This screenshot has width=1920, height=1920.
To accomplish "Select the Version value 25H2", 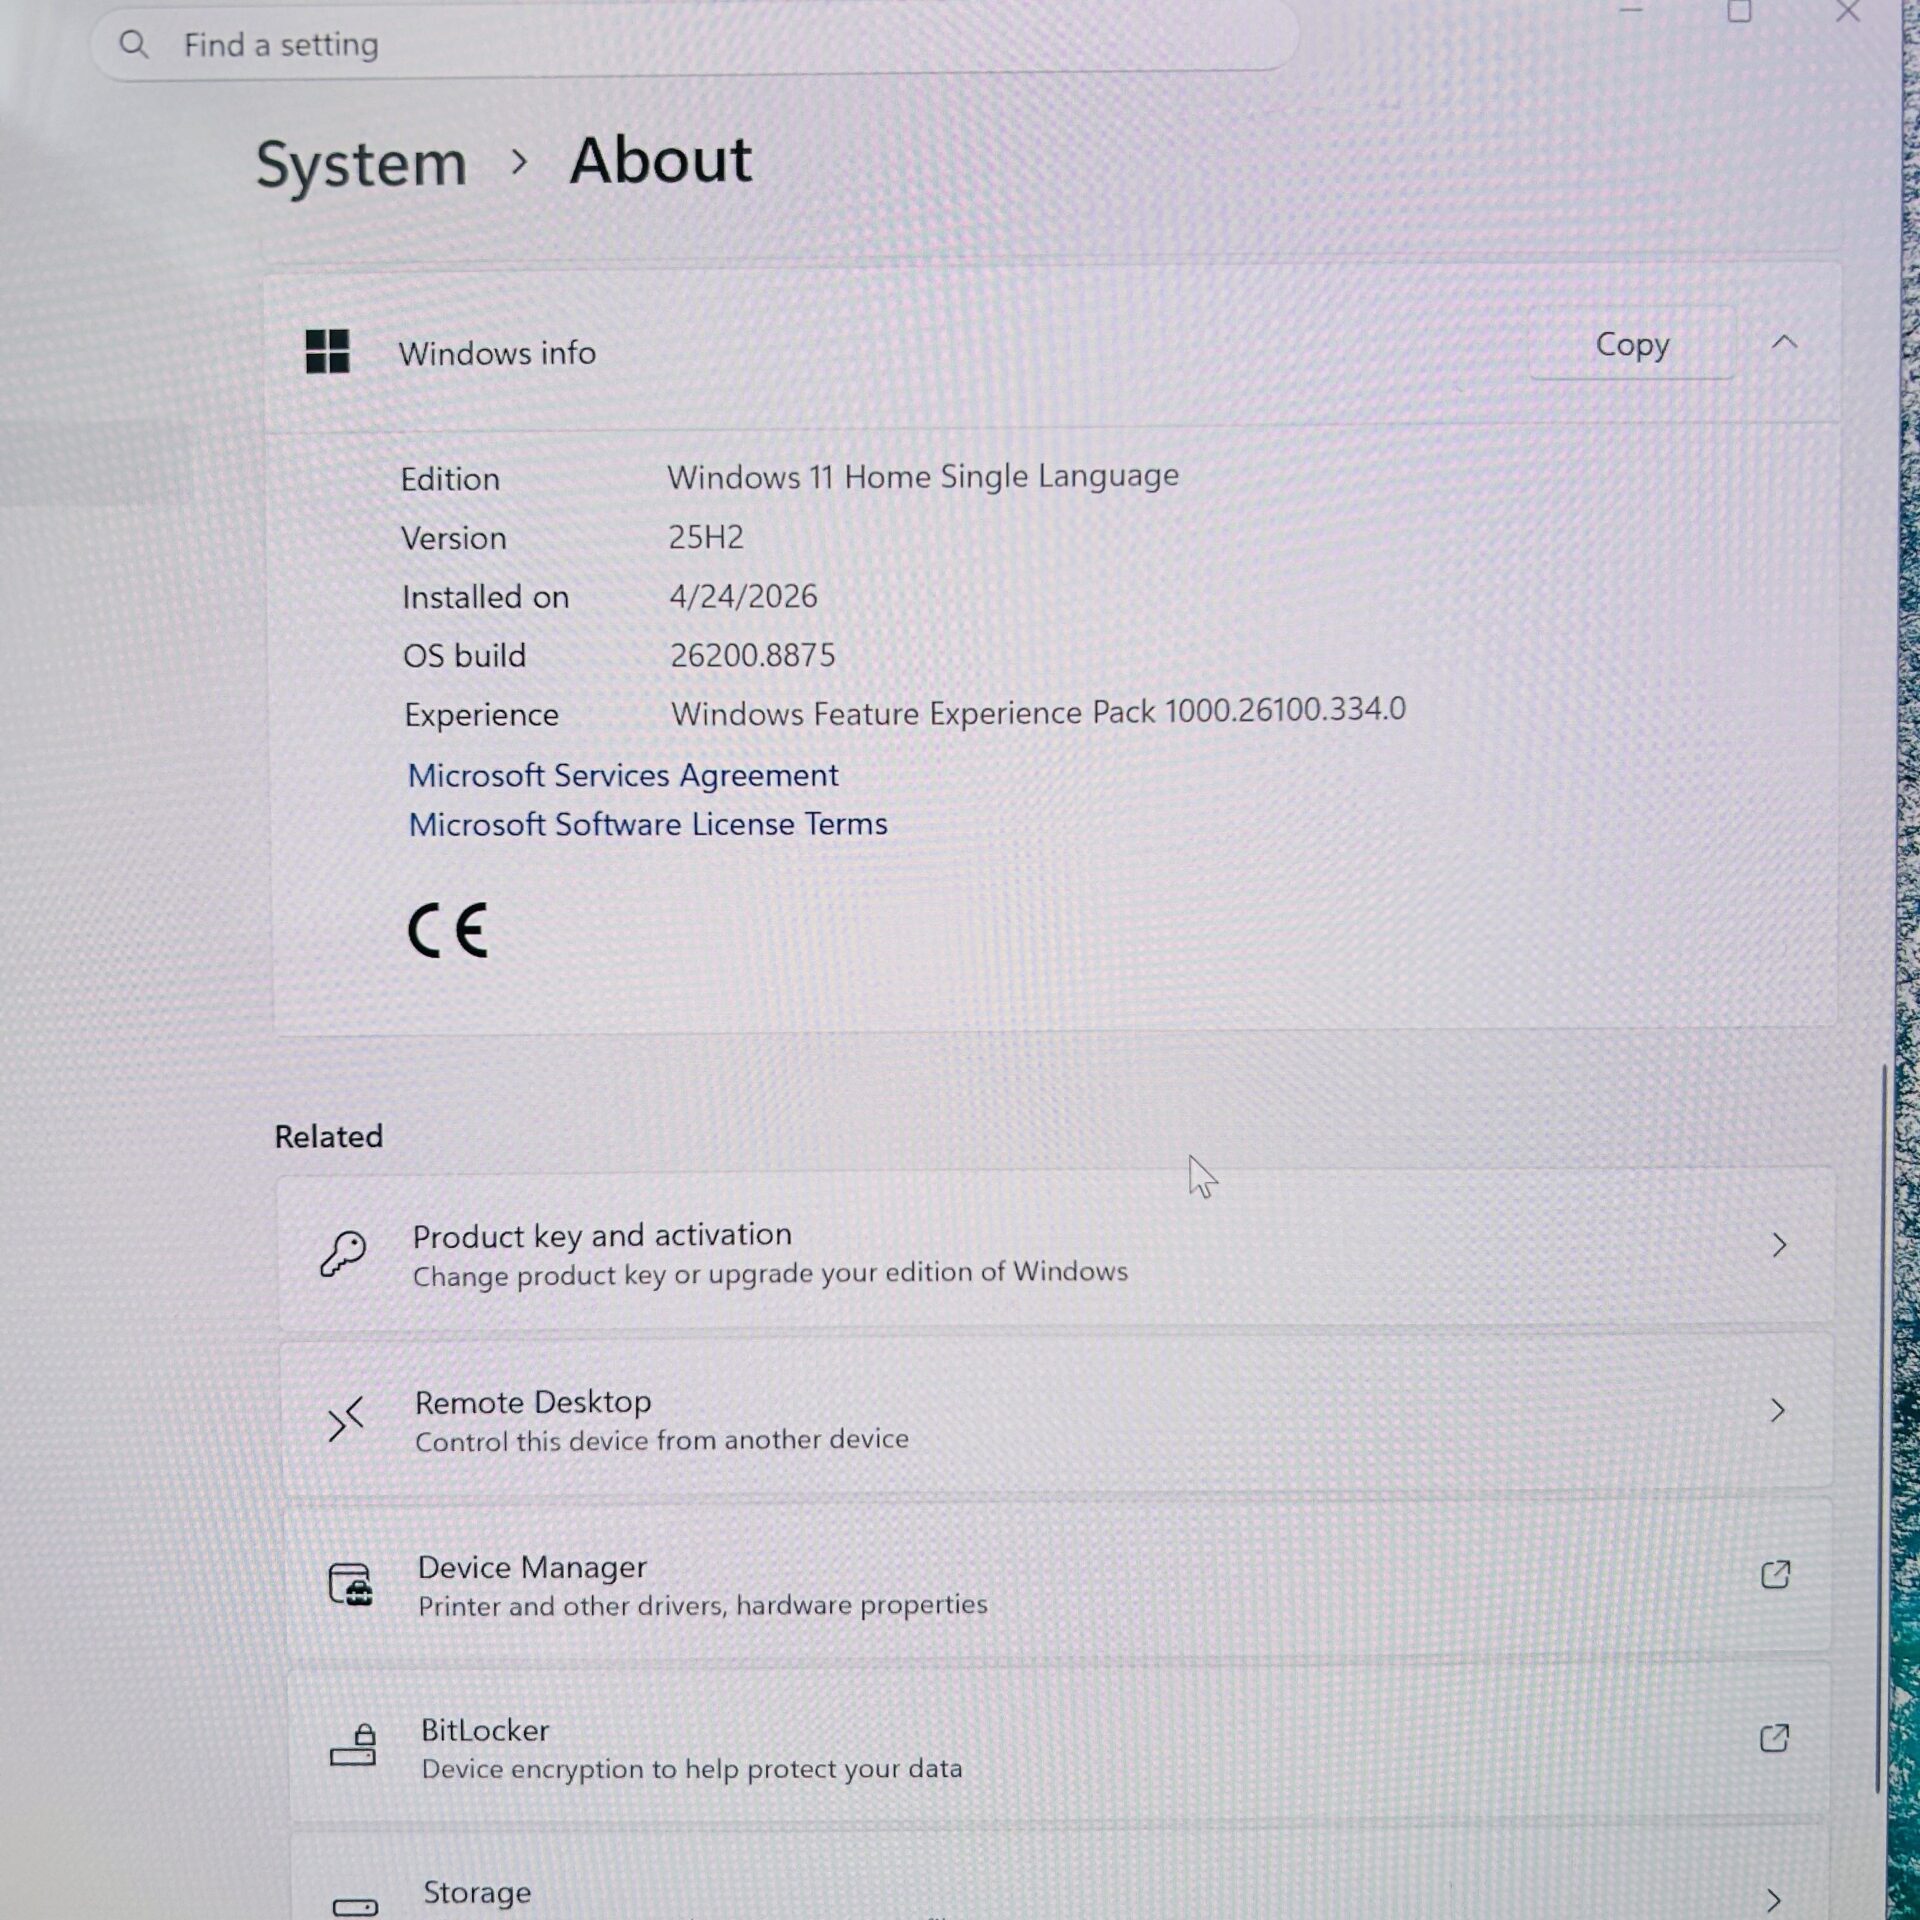I will point(706,537).
